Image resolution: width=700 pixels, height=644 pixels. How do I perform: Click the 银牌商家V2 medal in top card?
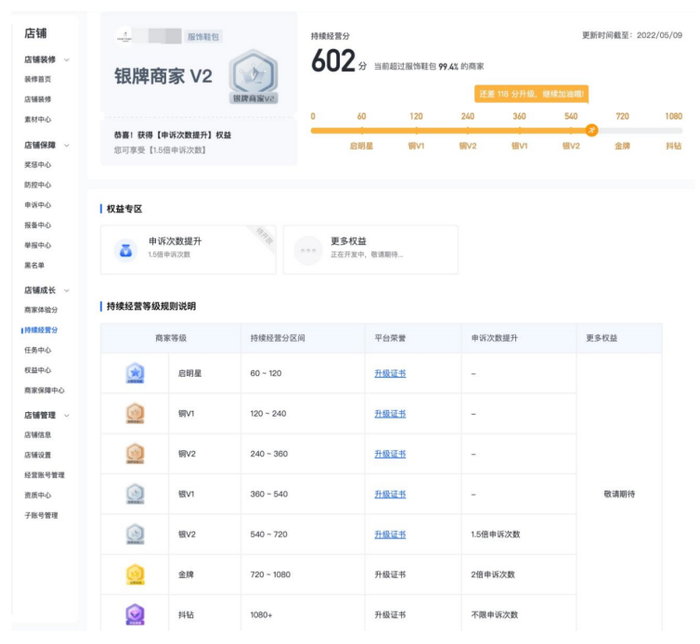(x=254, y=78)
